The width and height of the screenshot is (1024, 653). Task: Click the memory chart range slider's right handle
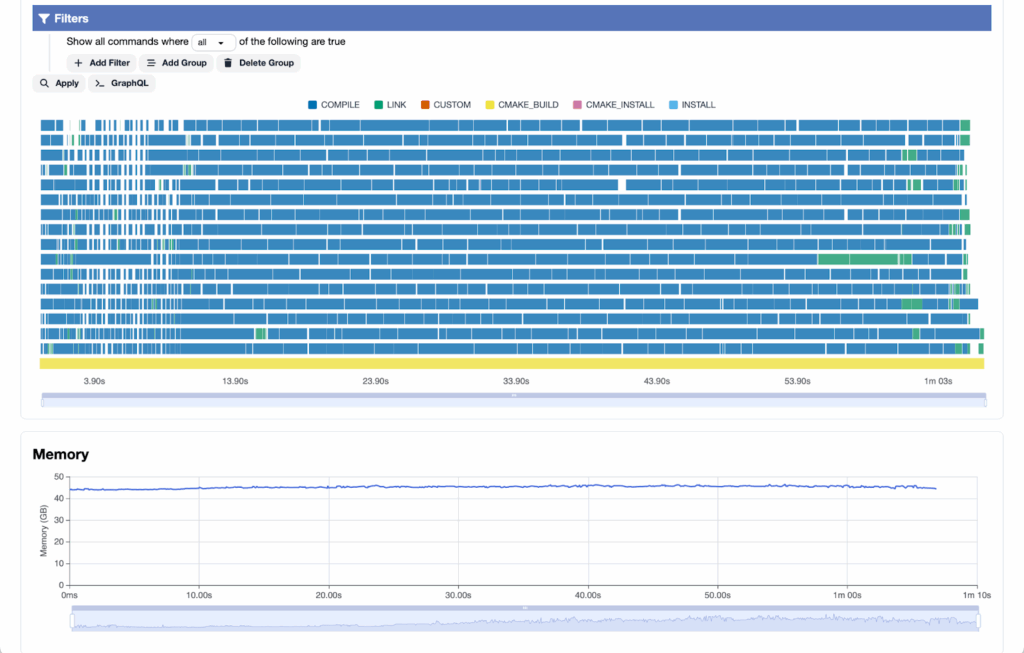(979, 621)
